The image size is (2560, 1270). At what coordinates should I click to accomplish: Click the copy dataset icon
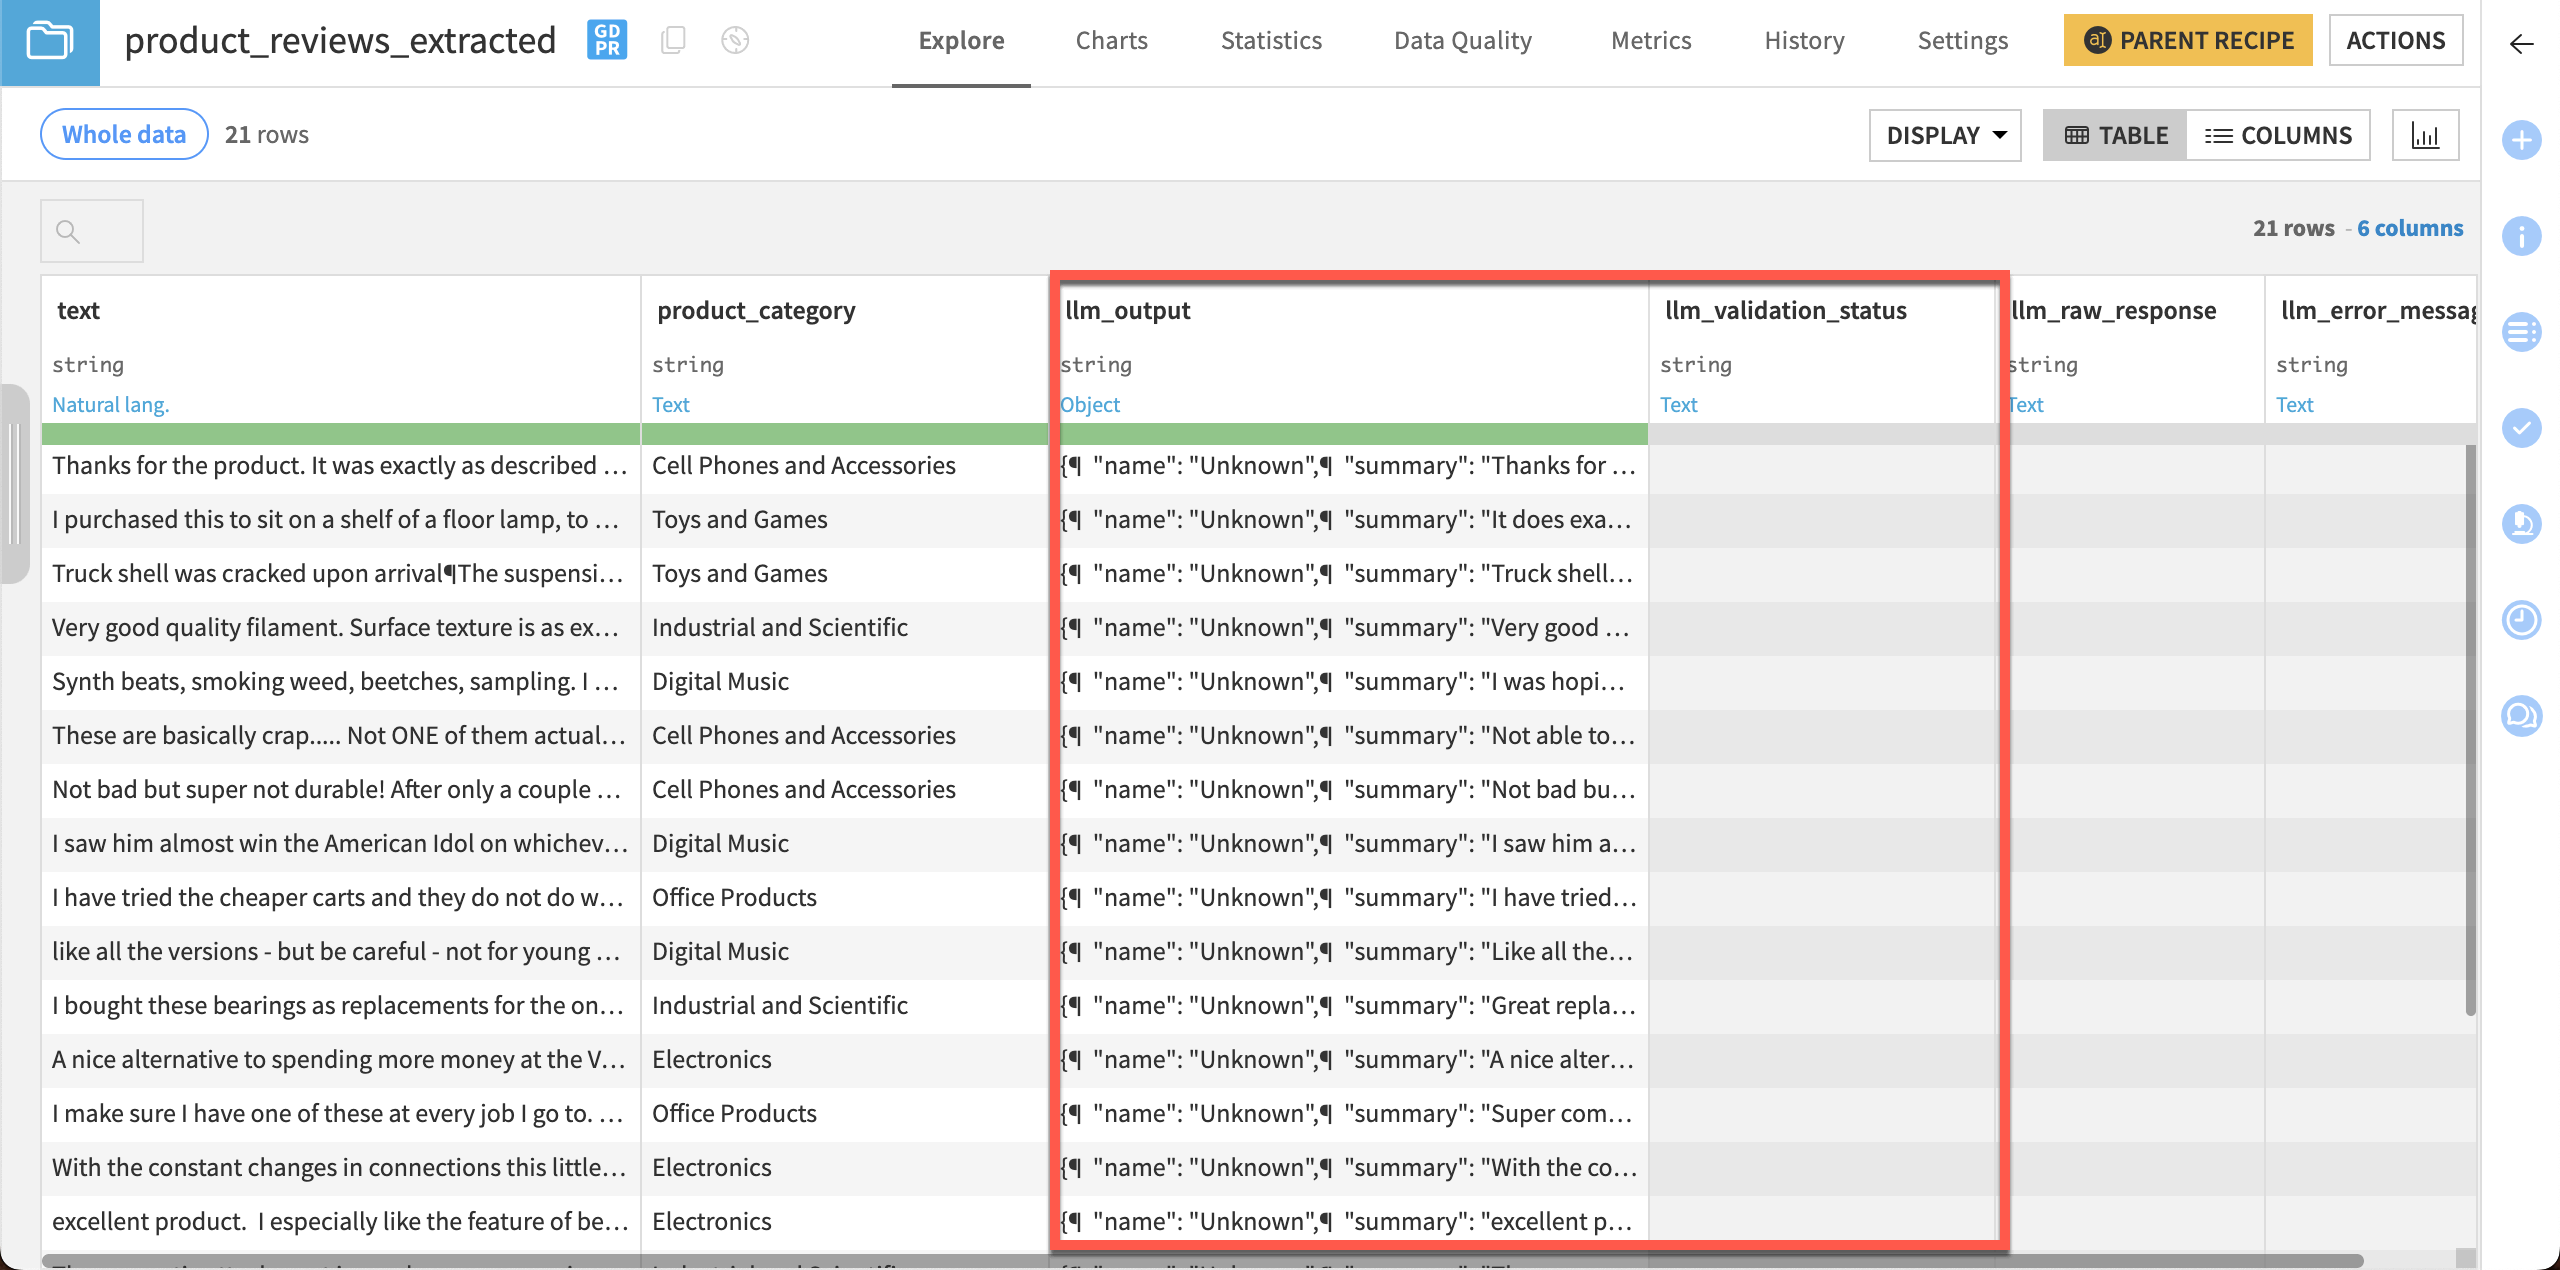[x=674, y=41]
